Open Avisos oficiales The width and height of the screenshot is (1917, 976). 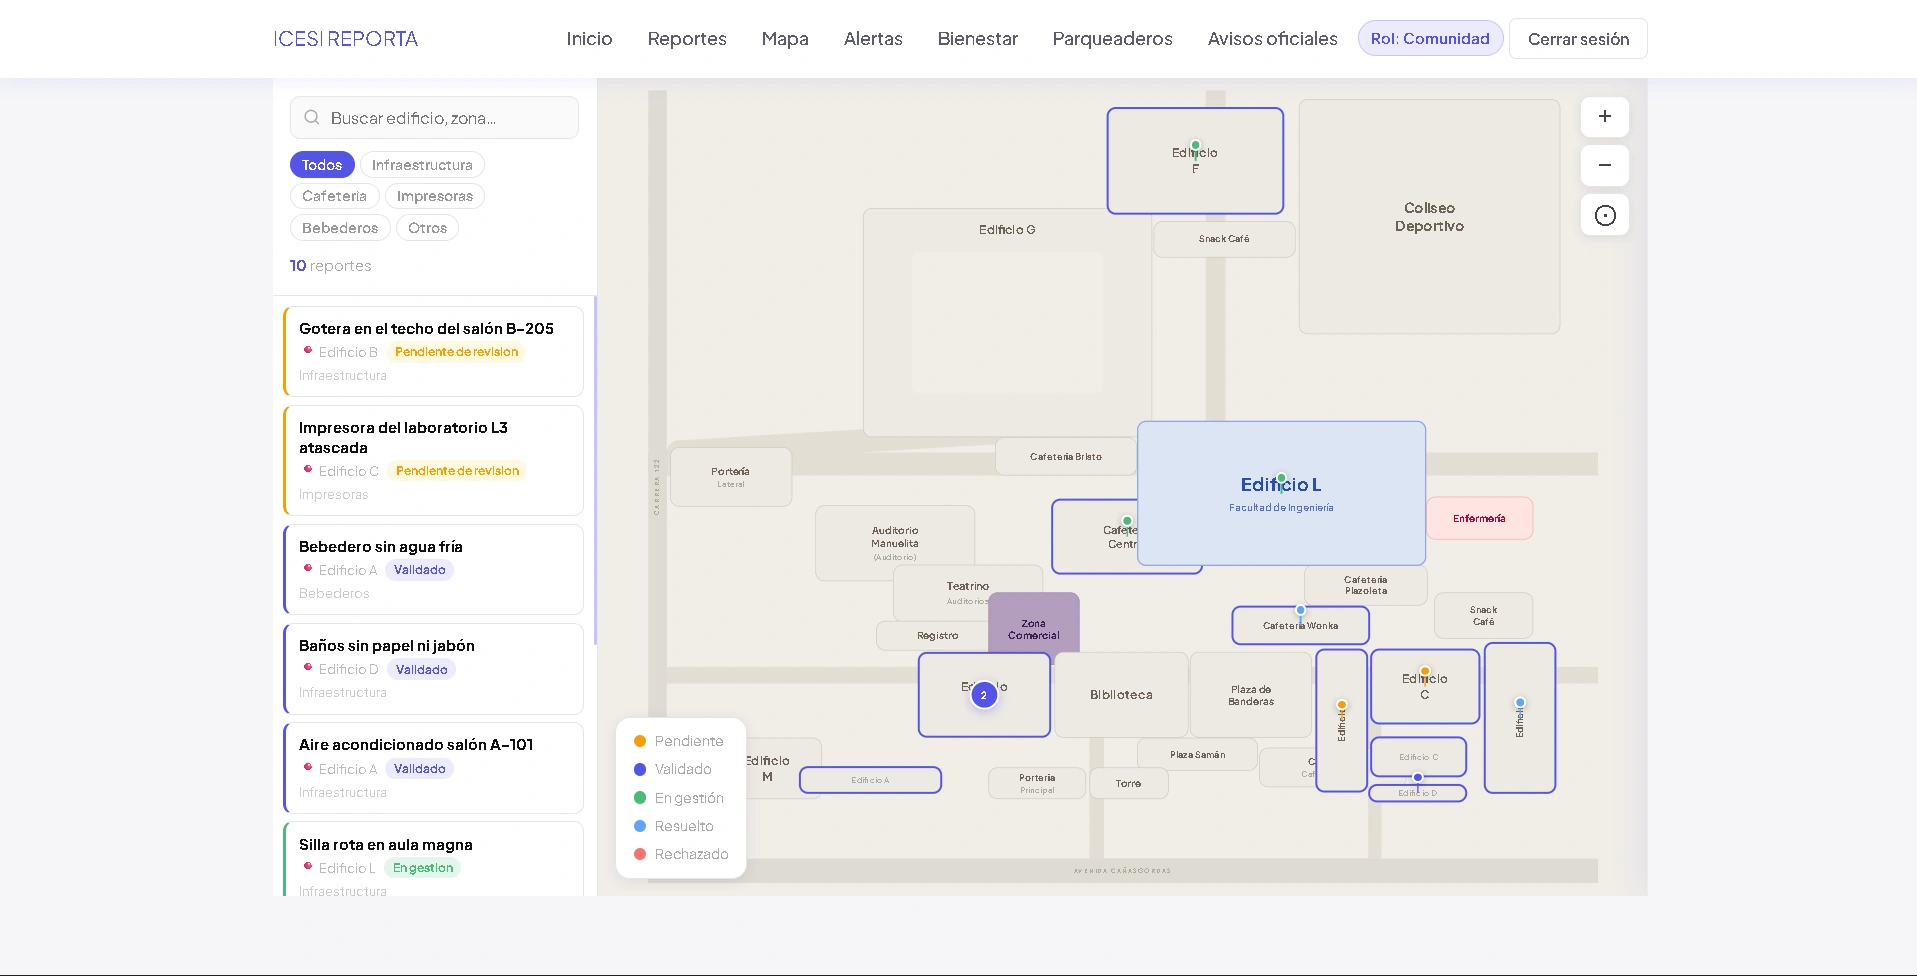(x=1272, y=39)
